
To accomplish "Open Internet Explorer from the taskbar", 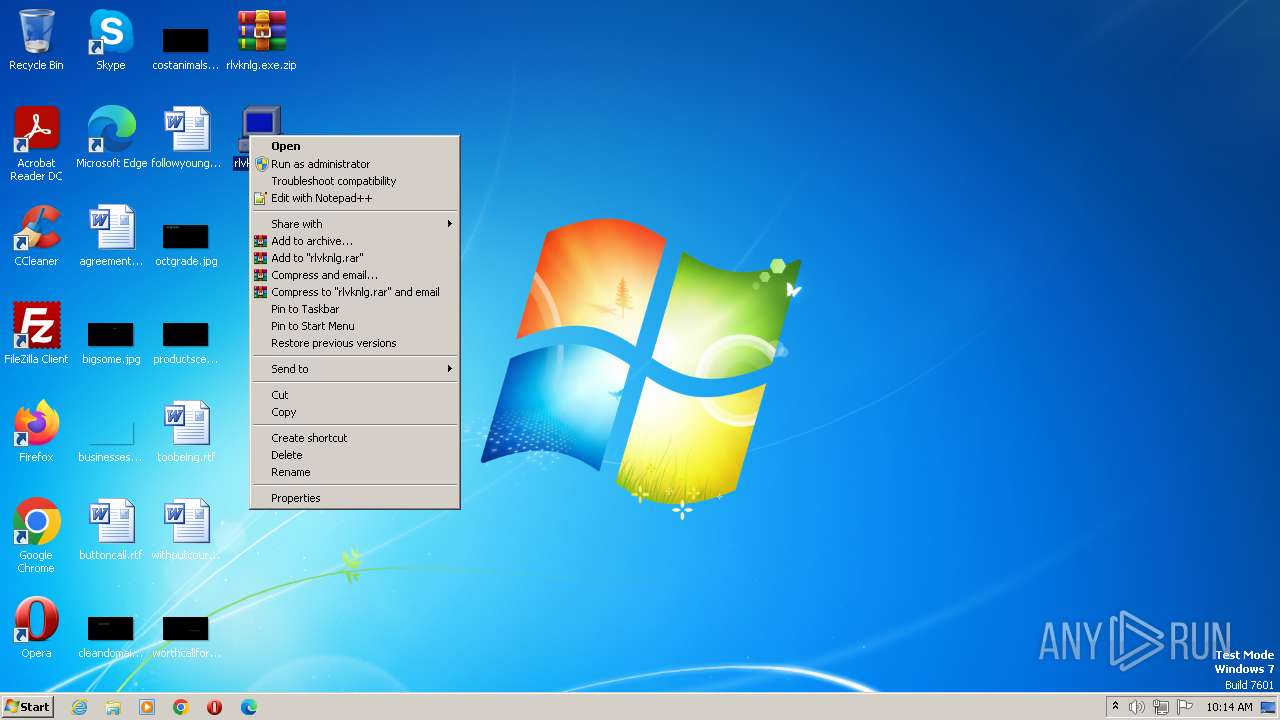I will point(79,707).
